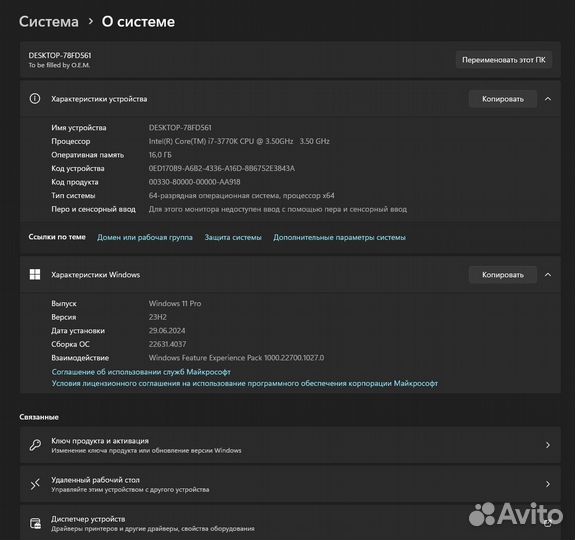Select the Ключ продукта и активация row title
This screenshot has width=575, height=540.
point(100,441)
